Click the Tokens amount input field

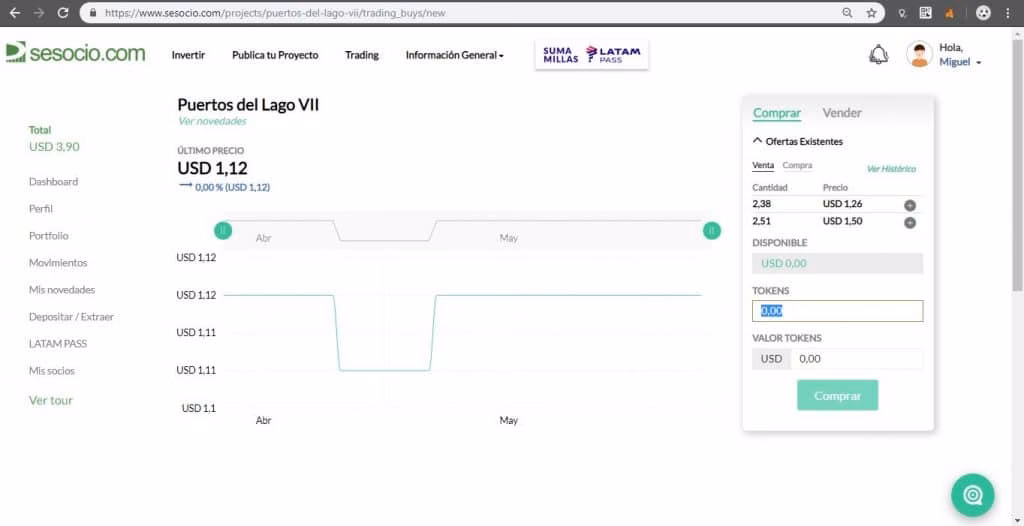click(x=837, y=311)
